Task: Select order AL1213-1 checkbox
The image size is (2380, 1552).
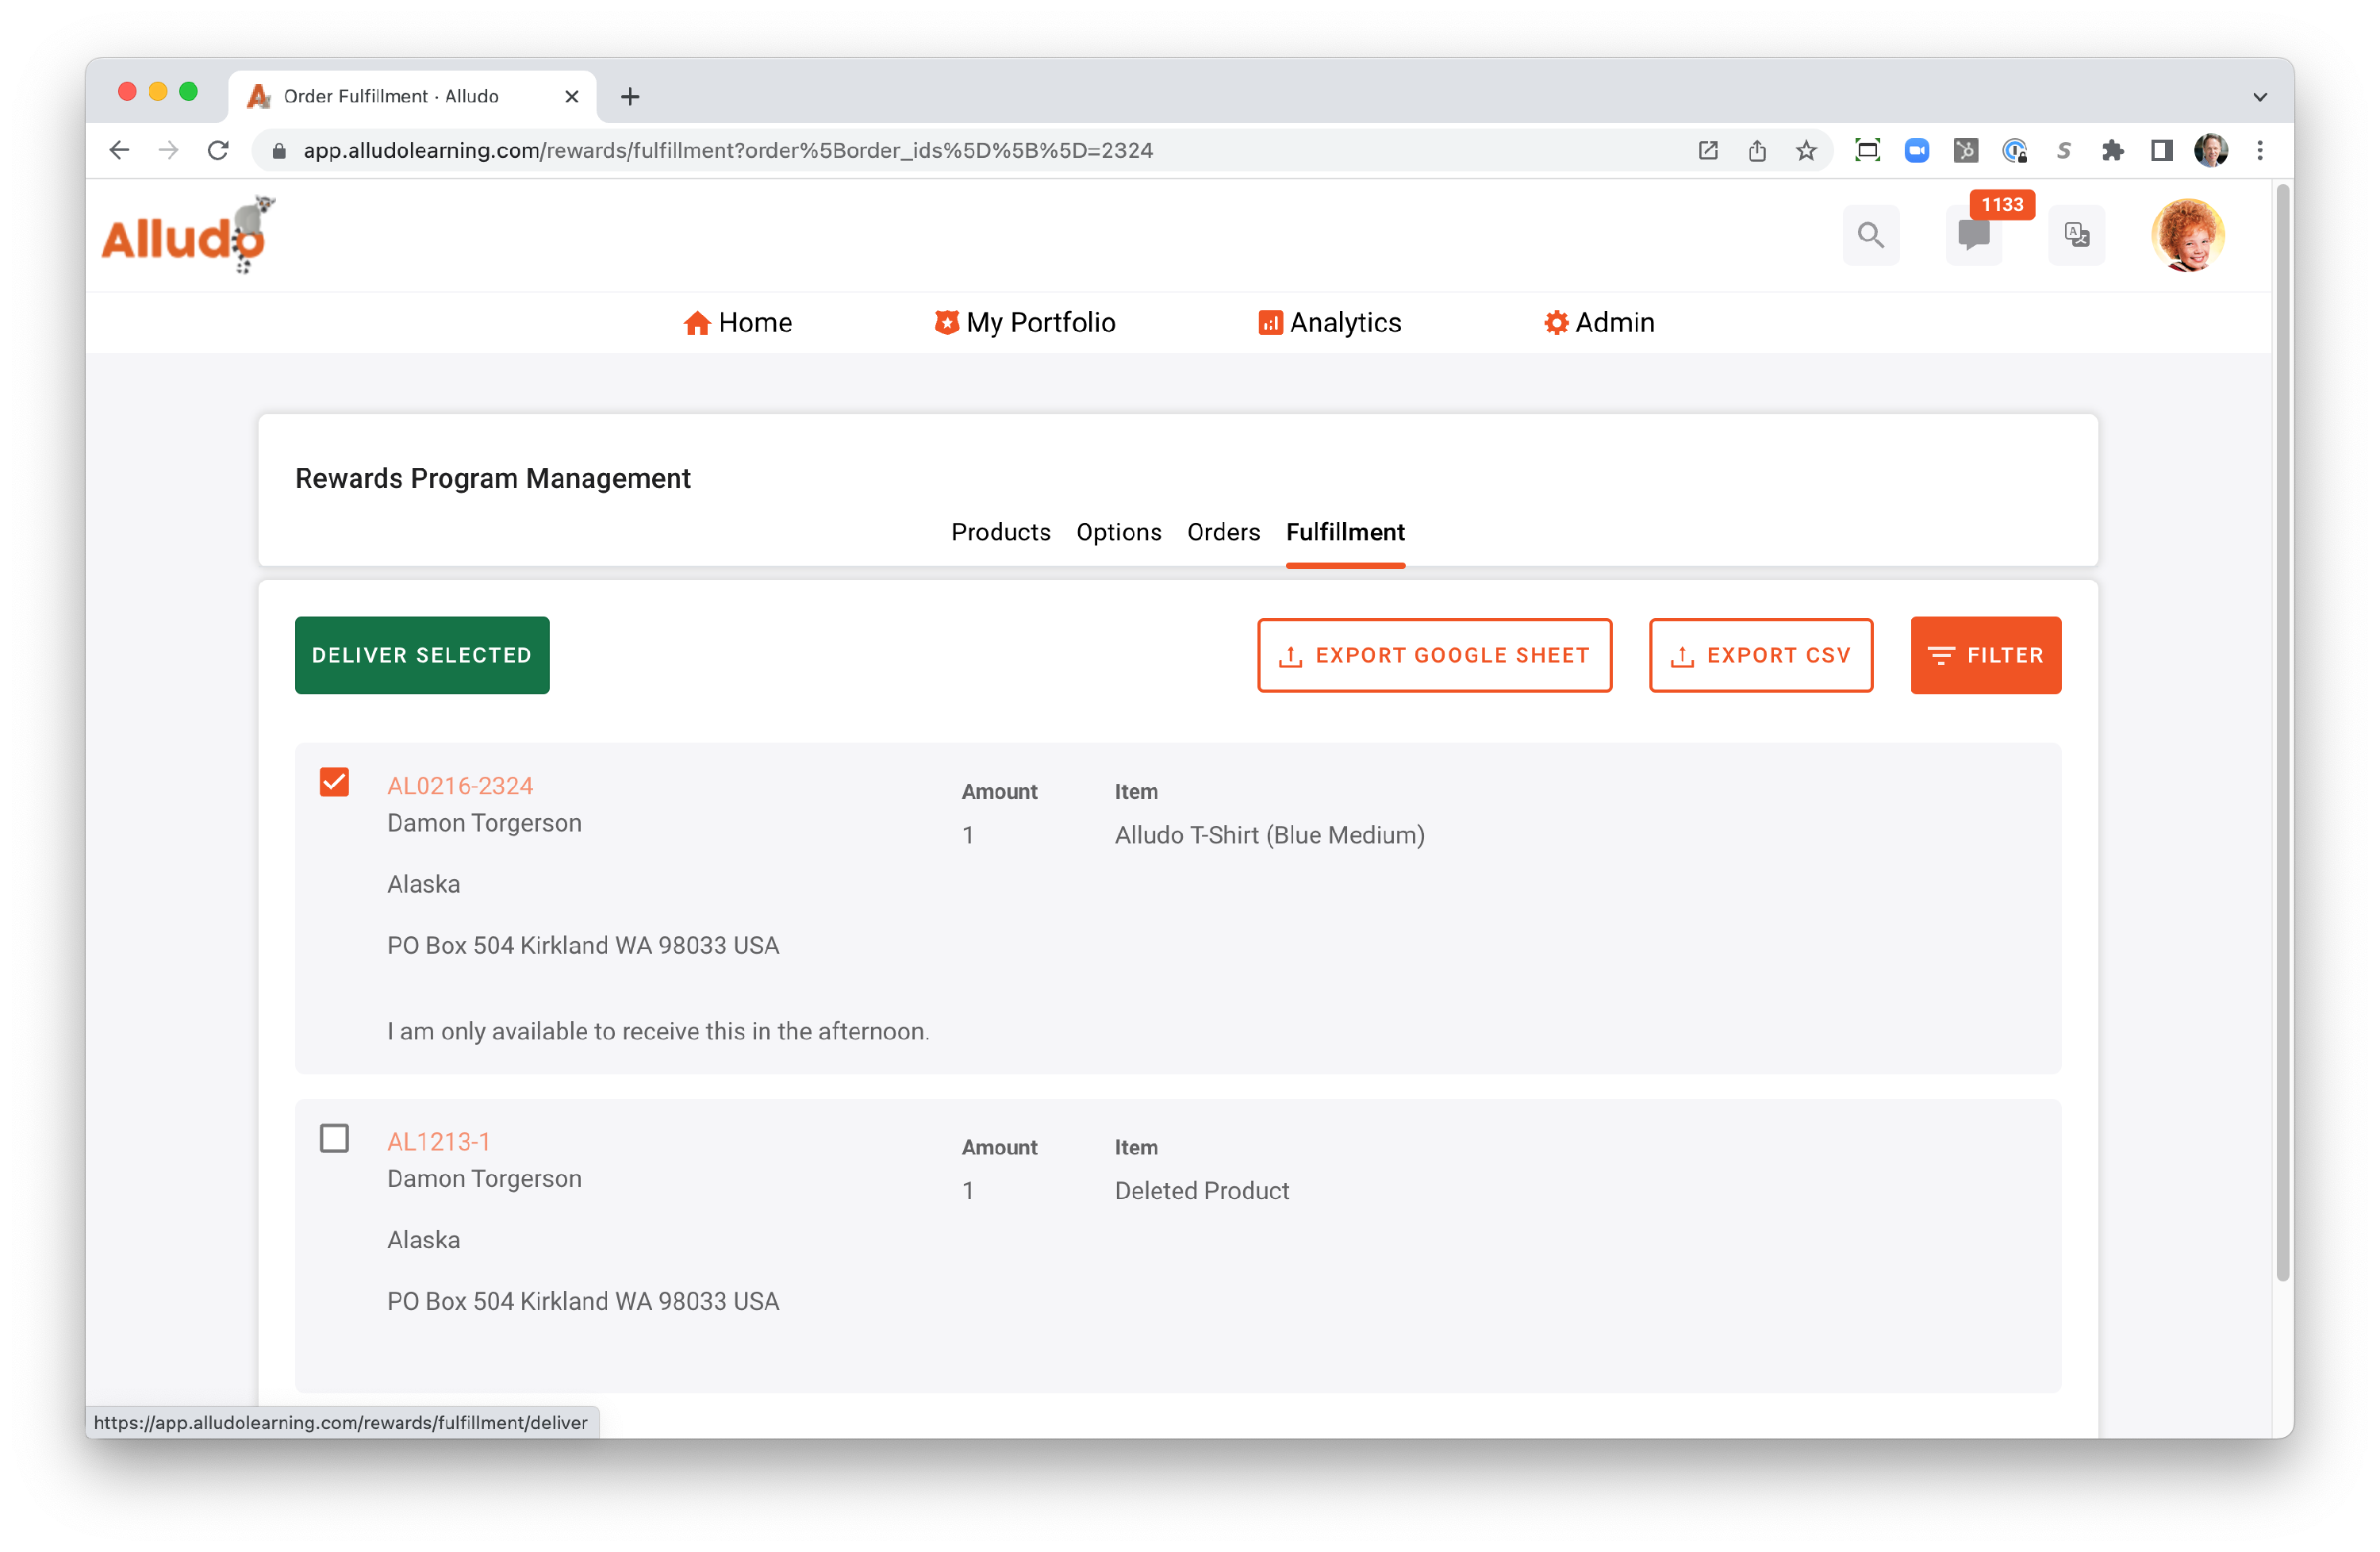Action: coord(334,1138)
